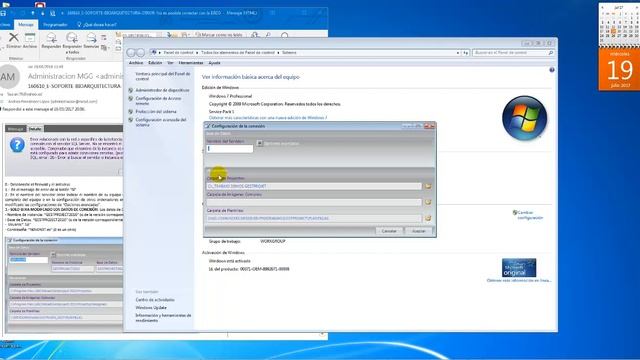Click the Carpeta de Plantillas path field
This screenshot has width=640, height=360.
point(314,218)
